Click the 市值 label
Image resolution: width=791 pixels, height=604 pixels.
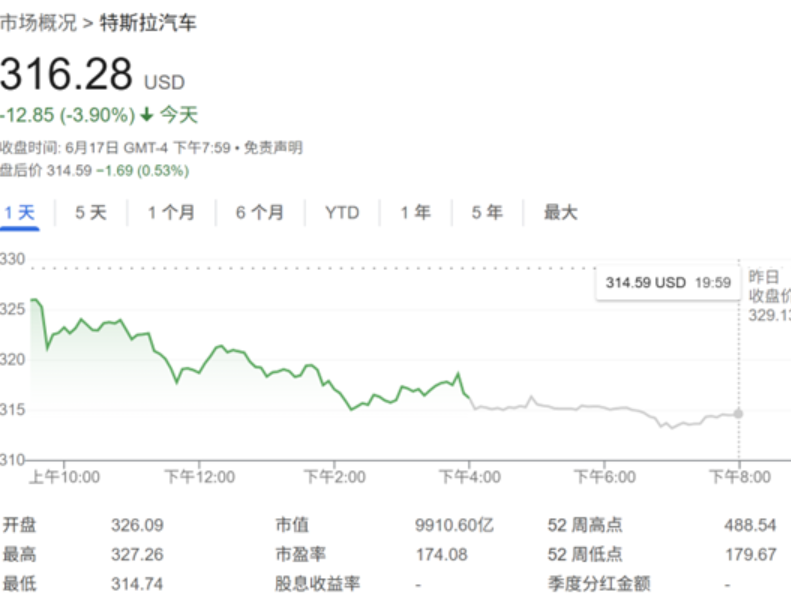pos(292,525)
